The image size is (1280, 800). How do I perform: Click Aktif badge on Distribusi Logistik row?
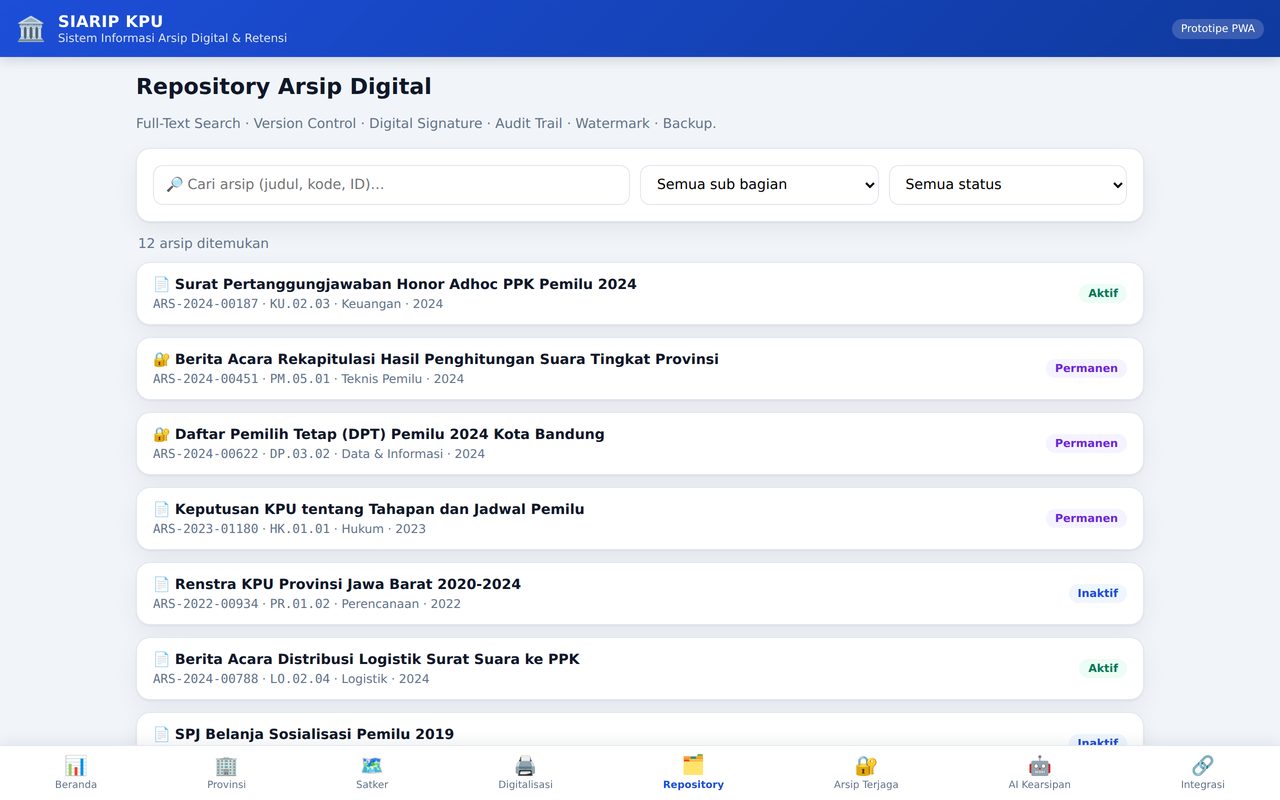(x=1103, y=668)
